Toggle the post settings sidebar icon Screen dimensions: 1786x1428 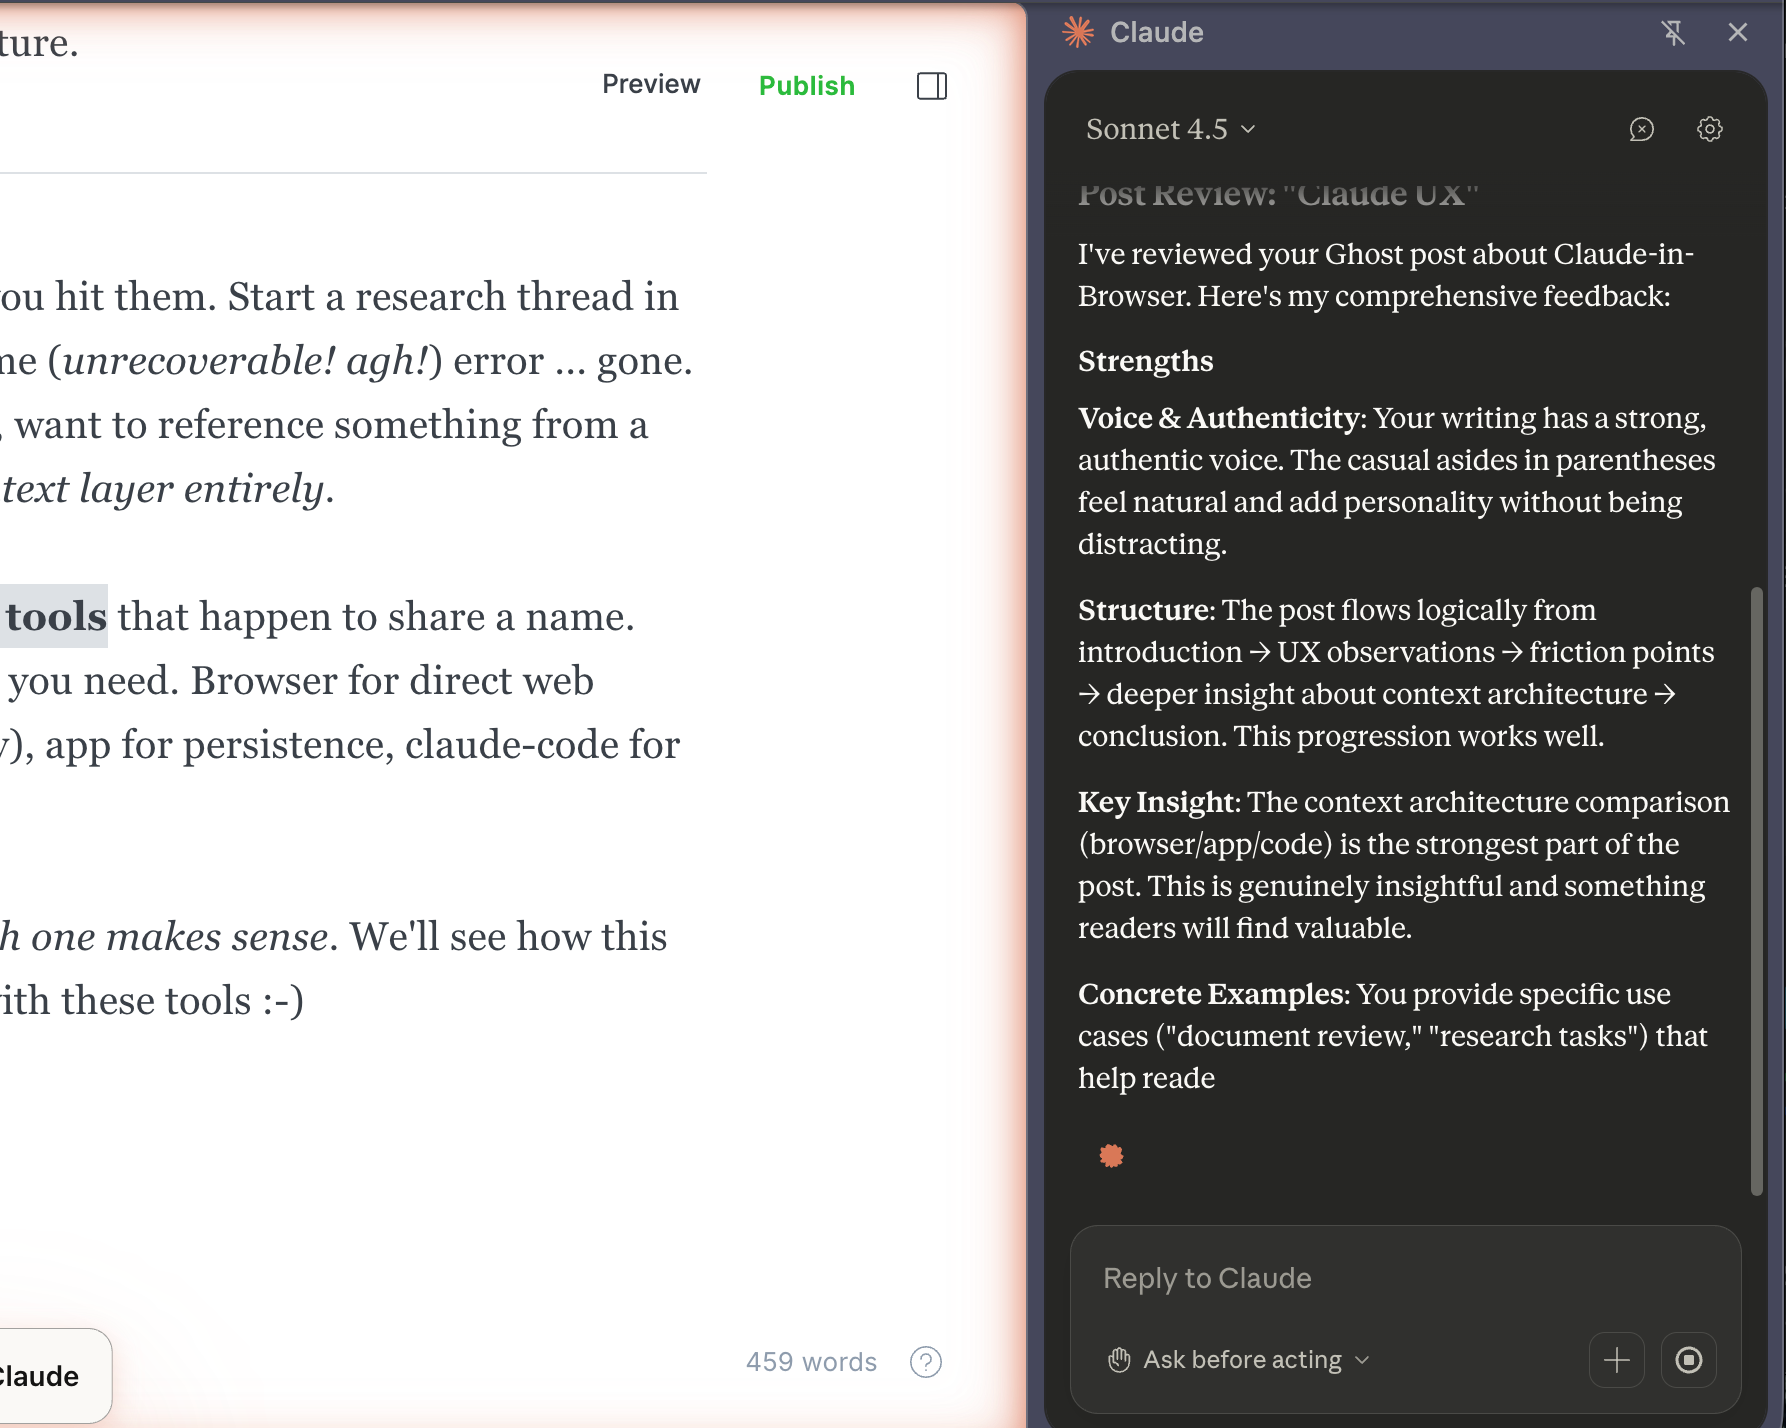click(x=931, y=86)
